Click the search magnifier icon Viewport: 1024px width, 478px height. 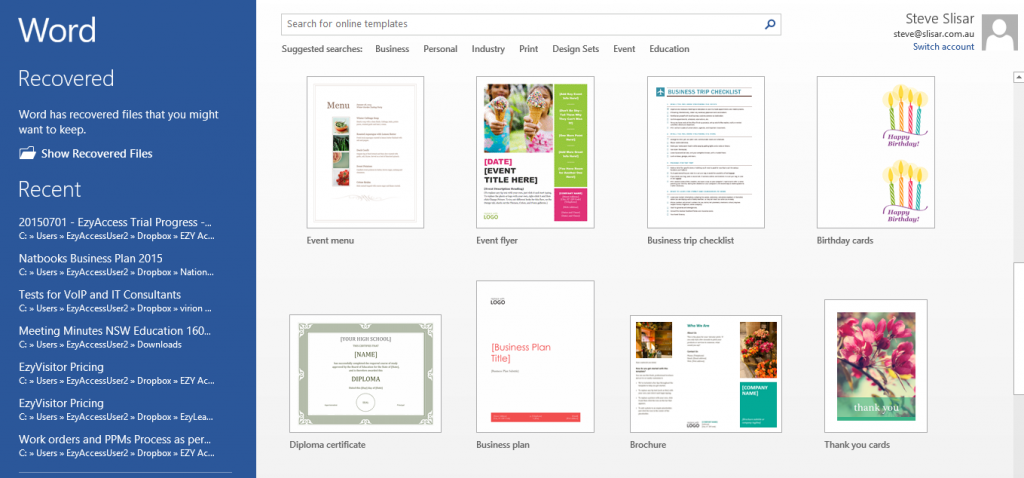770,24
